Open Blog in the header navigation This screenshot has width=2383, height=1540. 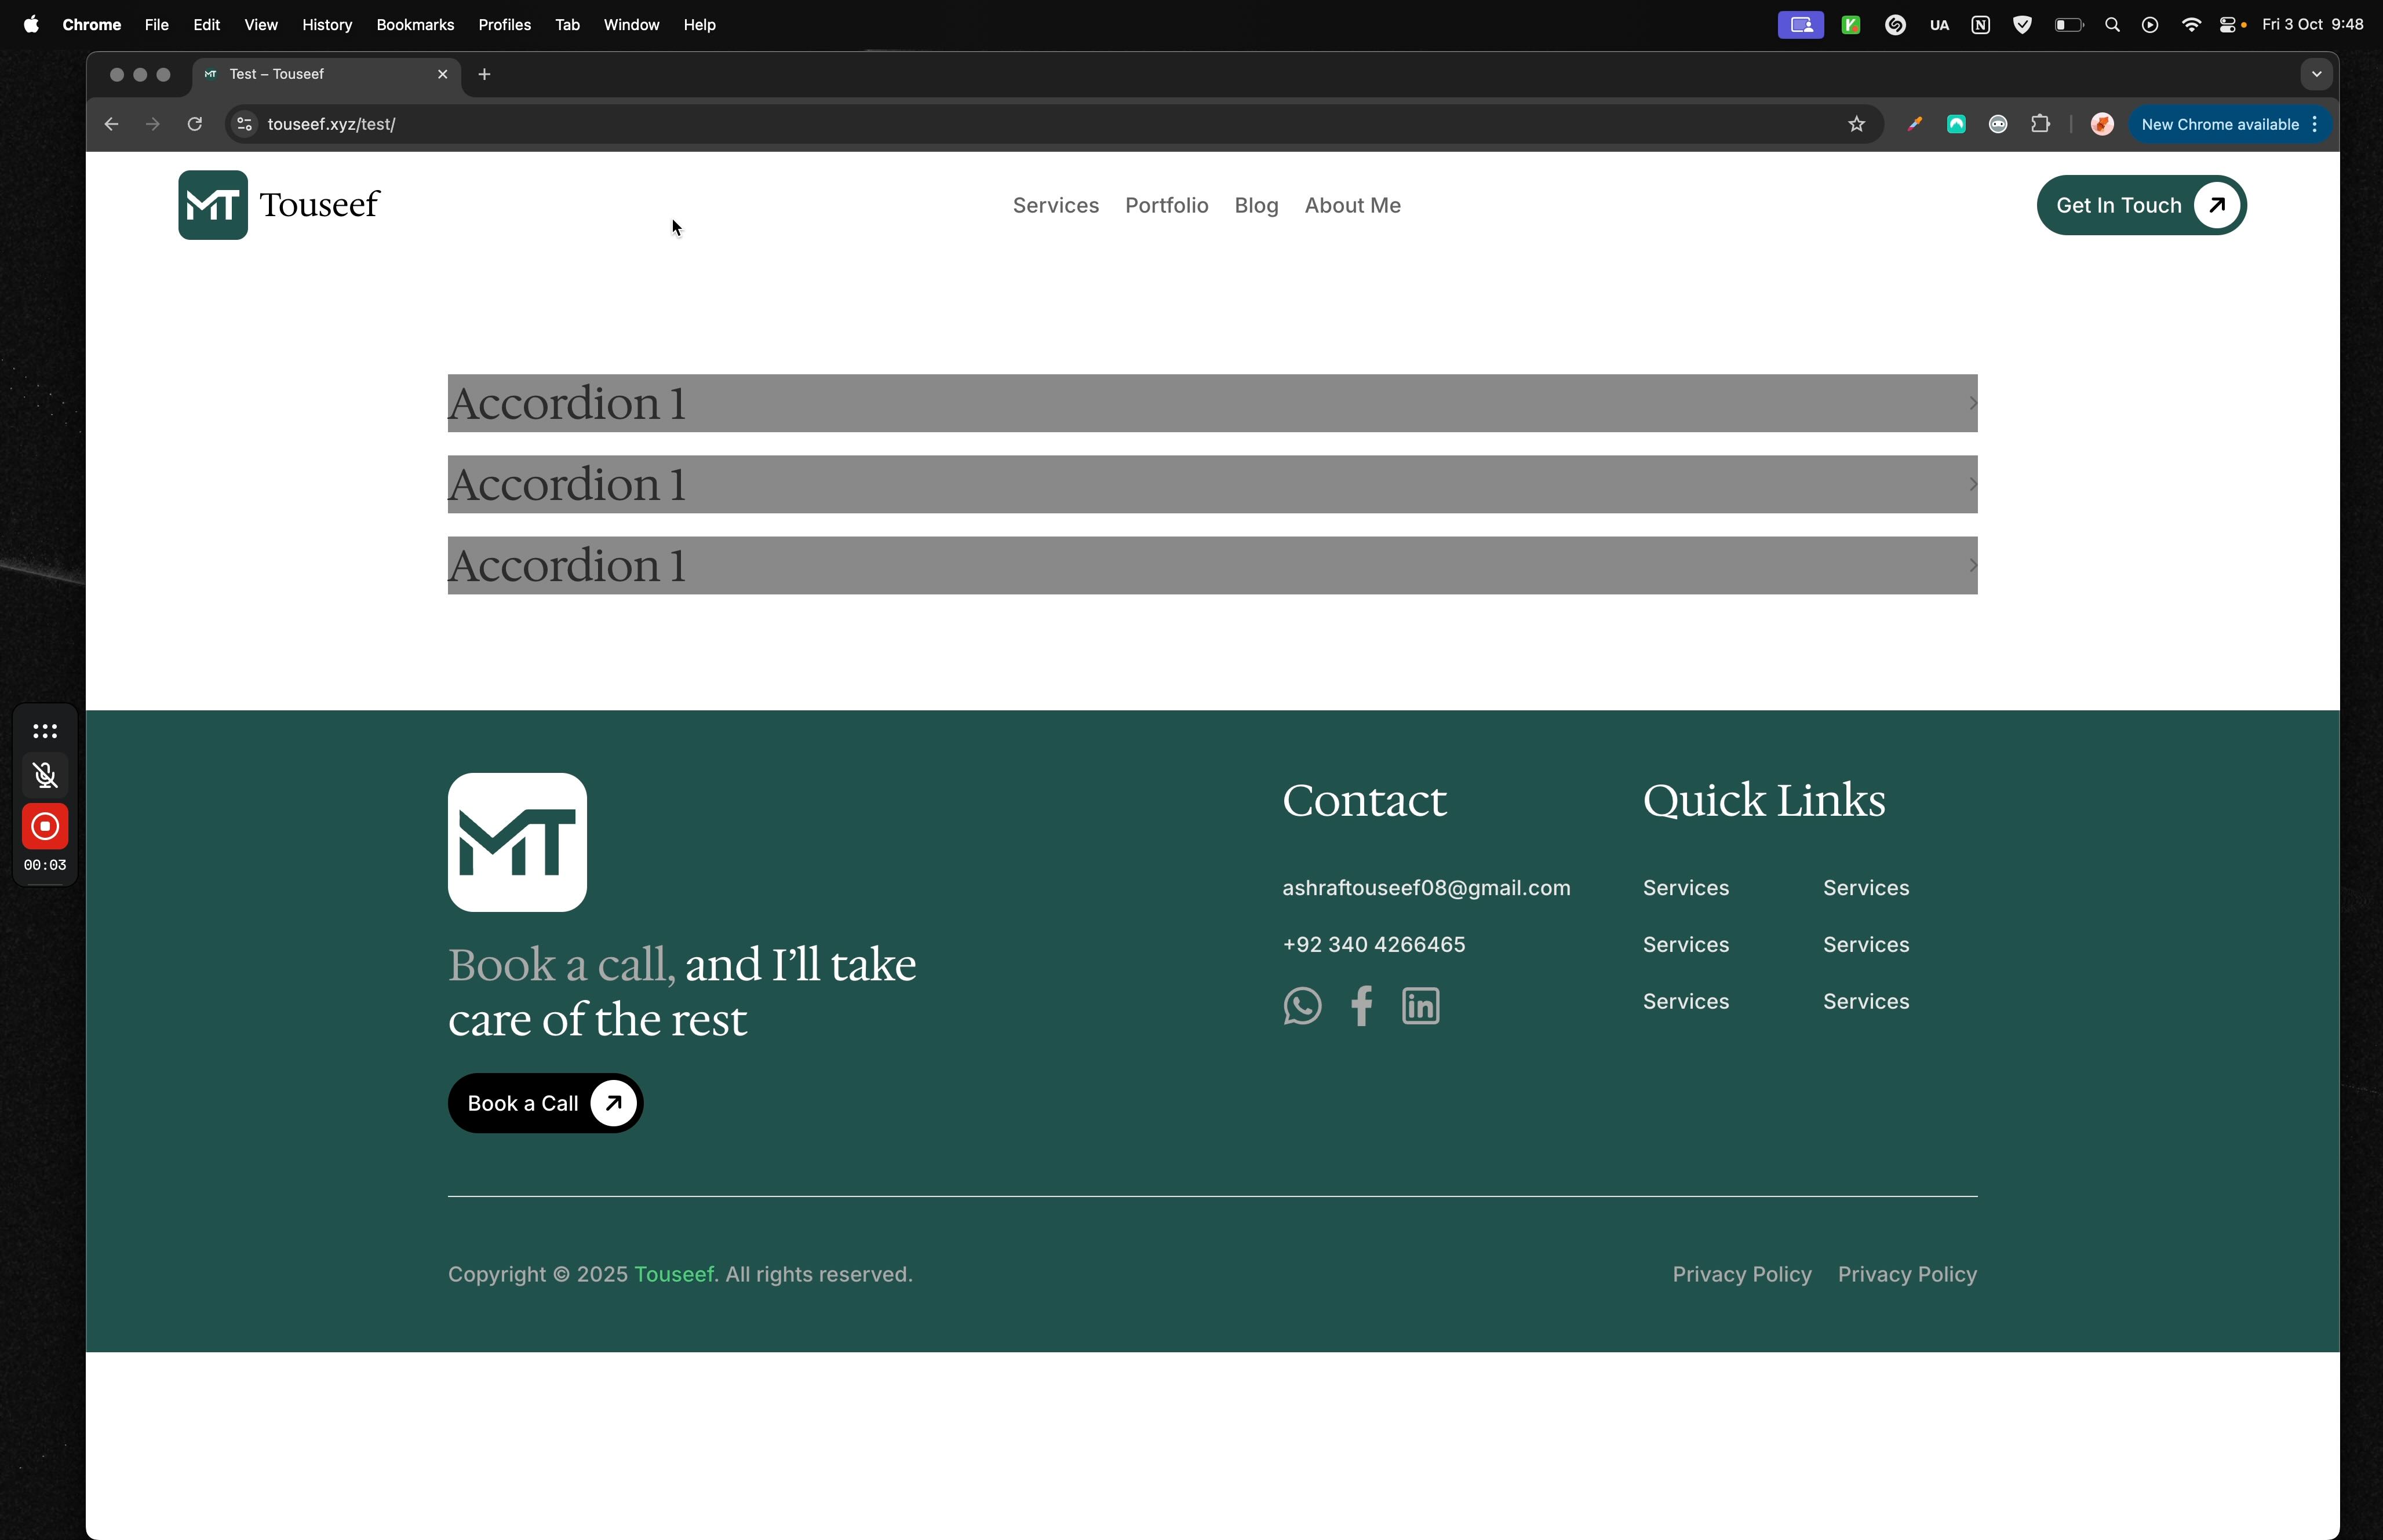click(1256, 205)
